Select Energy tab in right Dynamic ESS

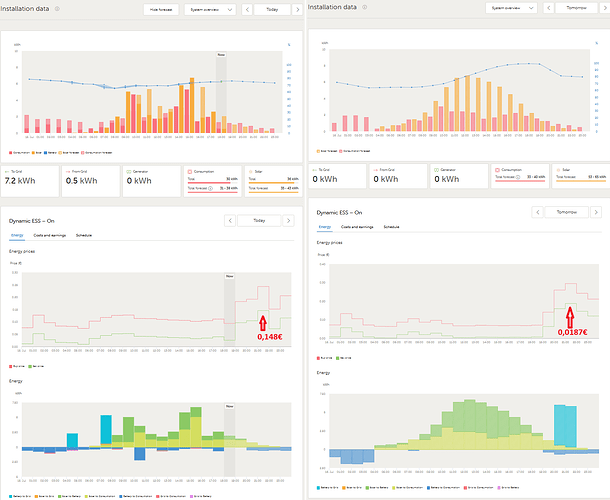click(x=324, y=227)
